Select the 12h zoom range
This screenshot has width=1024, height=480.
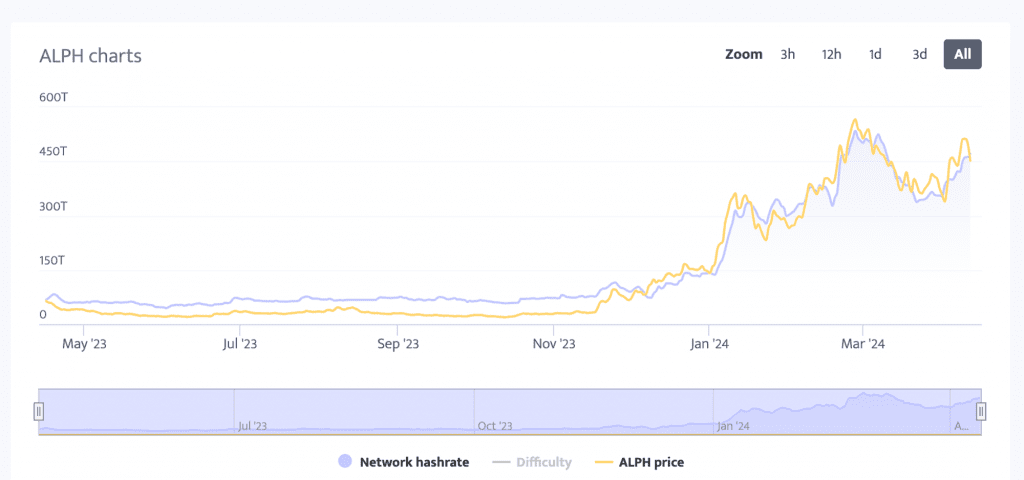(x=831, y=54)
